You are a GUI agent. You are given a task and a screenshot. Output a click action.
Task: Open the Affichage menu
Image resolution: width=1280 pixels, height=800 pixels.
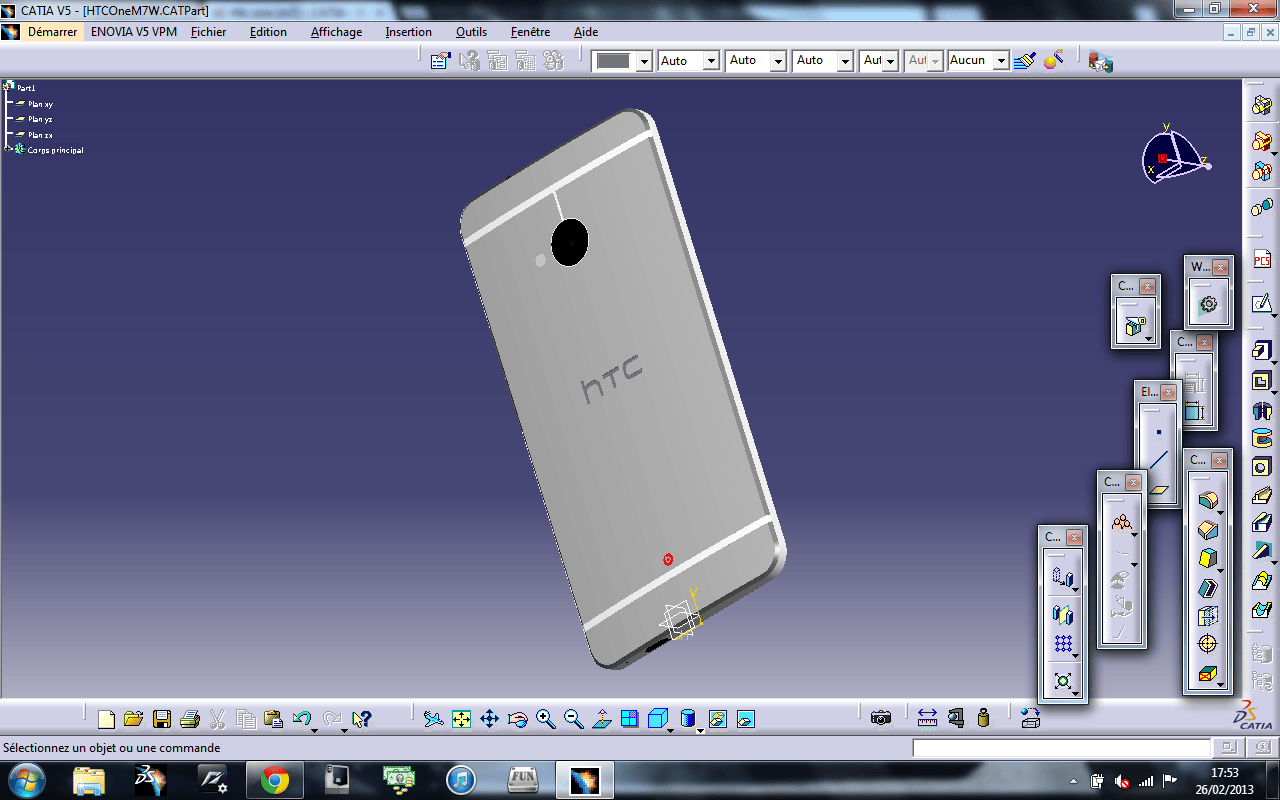336,32
